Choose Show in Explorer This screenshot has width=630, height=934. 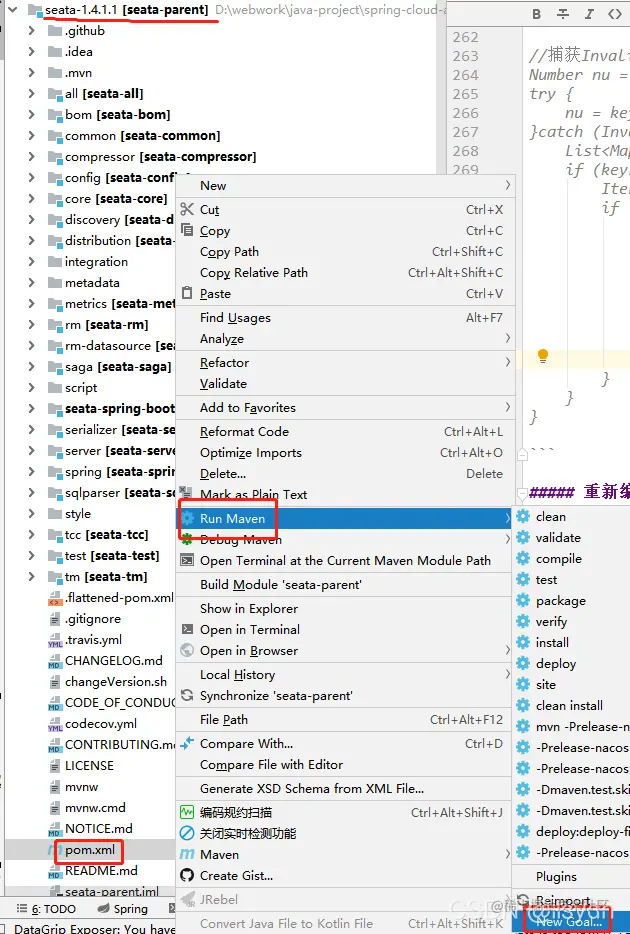pos(345,608)
